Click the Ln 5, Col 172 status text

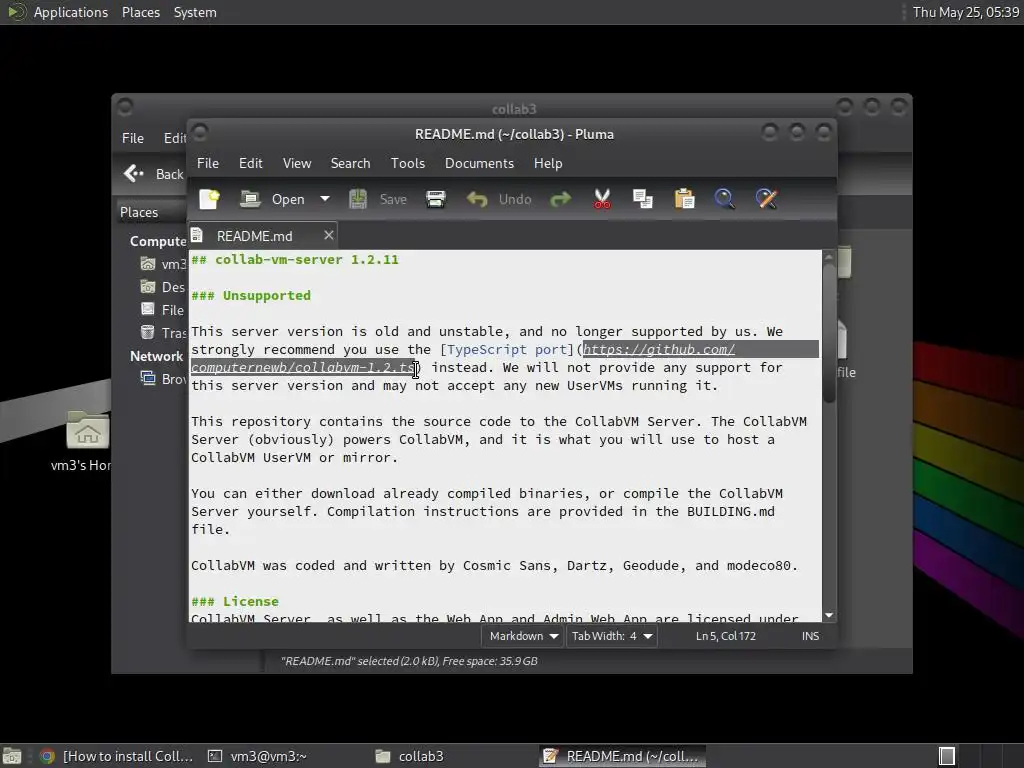[726, 636]
